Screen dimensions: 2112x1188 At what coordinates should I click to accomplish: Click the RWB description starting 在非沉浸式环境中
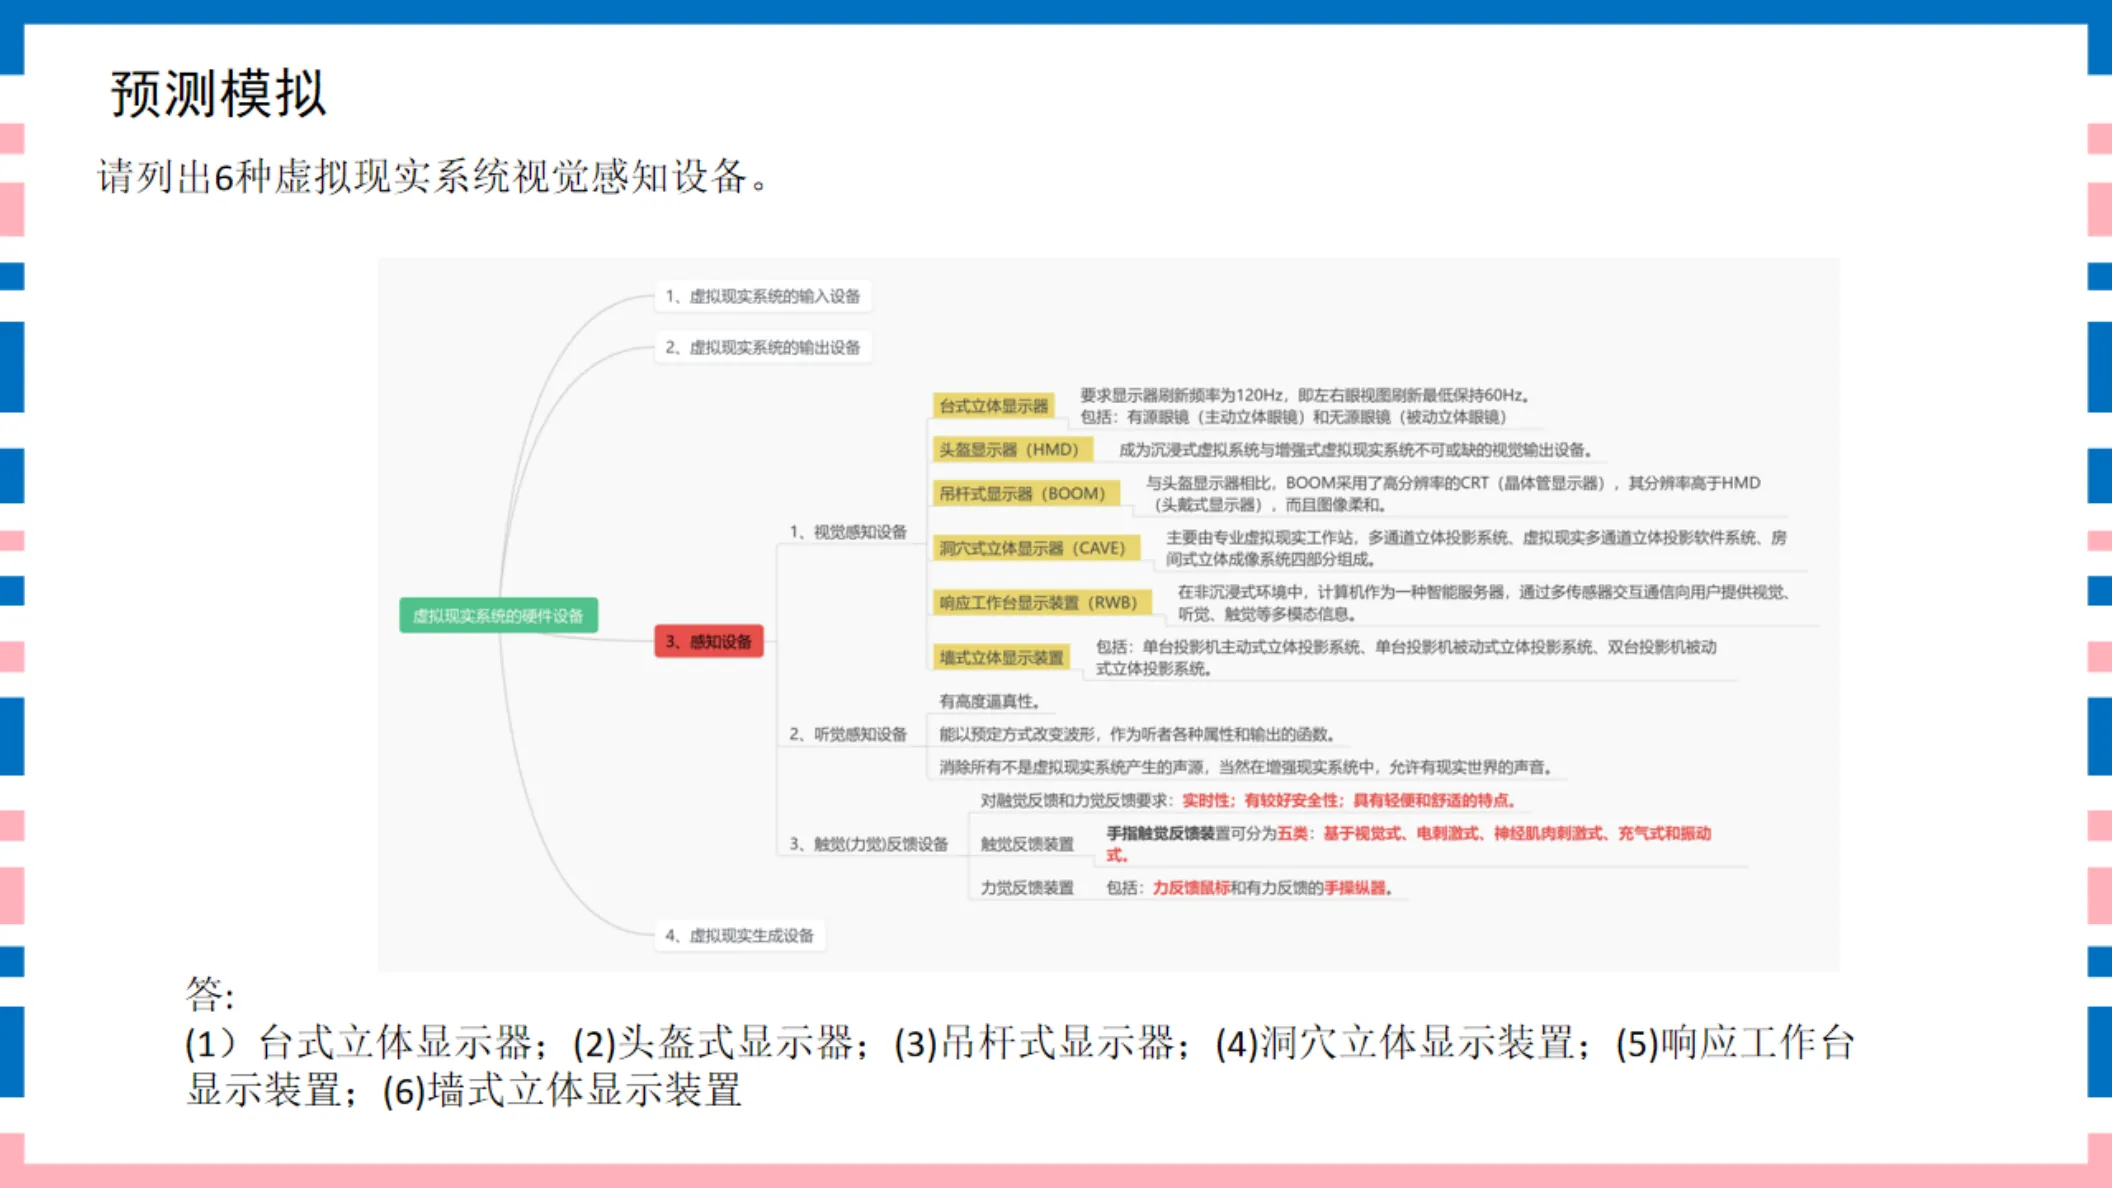(x=1483, y=602)
